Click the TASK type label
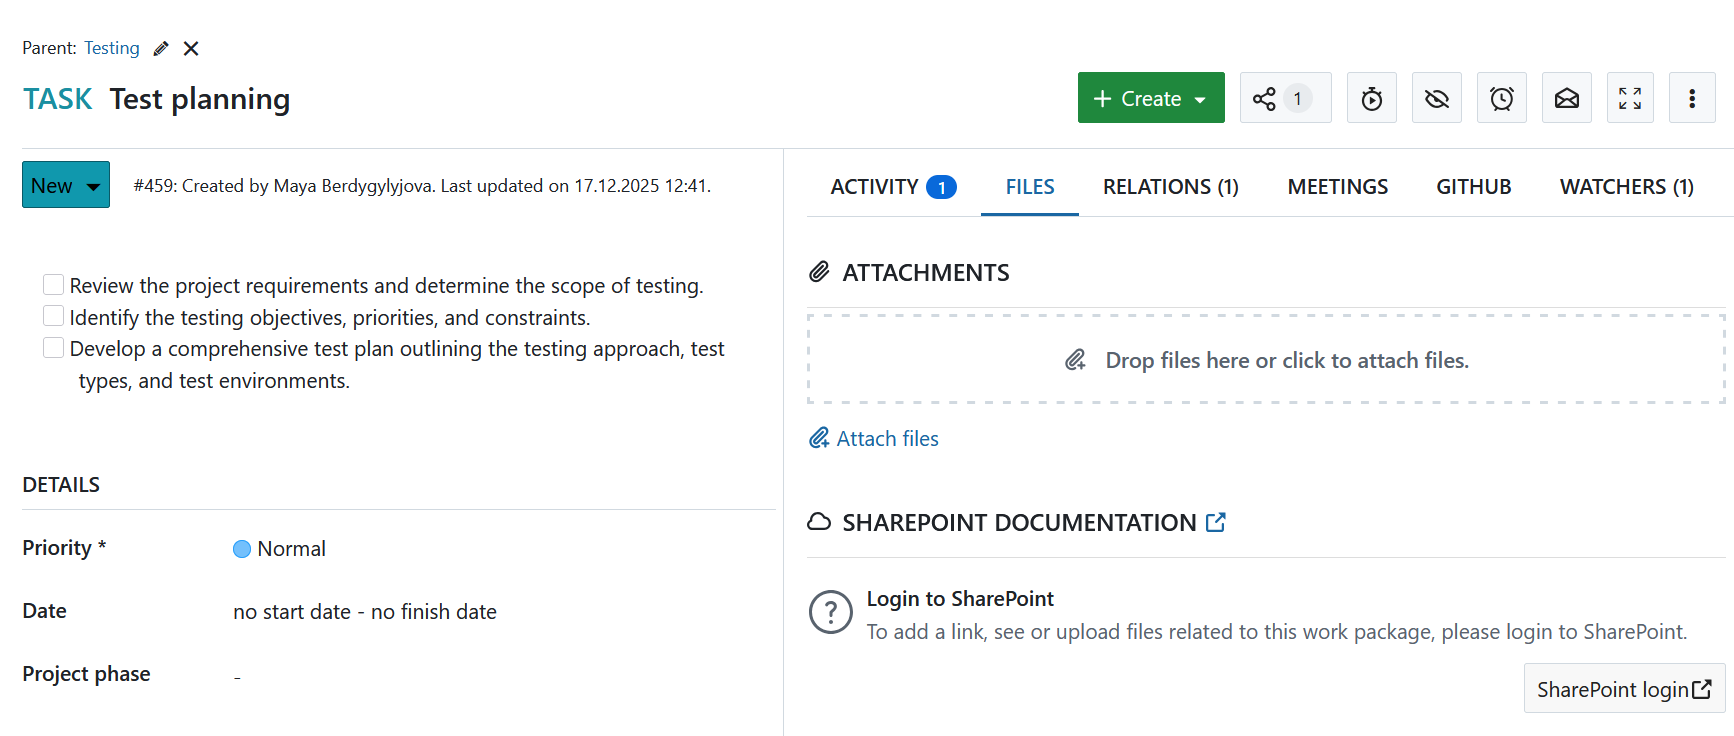1734x736 pixels. (x=58, y=99)
